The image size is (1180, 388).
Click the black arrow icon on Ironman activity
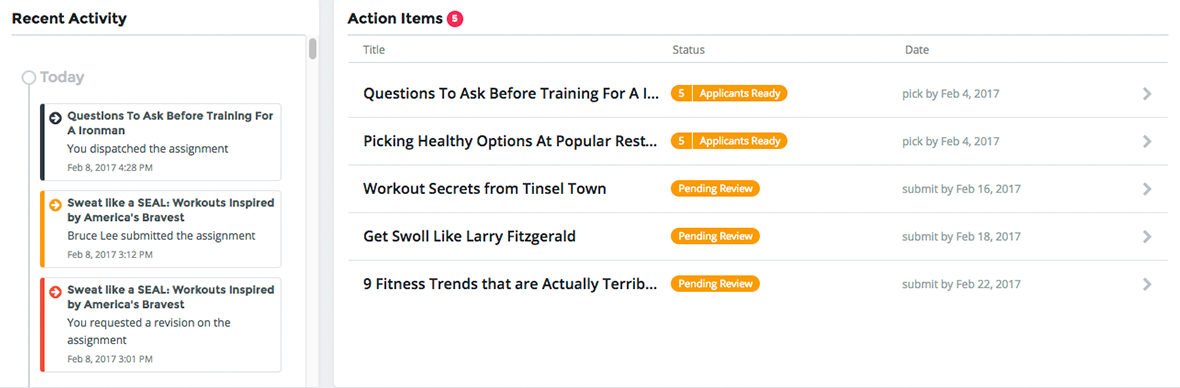(55, 117)
